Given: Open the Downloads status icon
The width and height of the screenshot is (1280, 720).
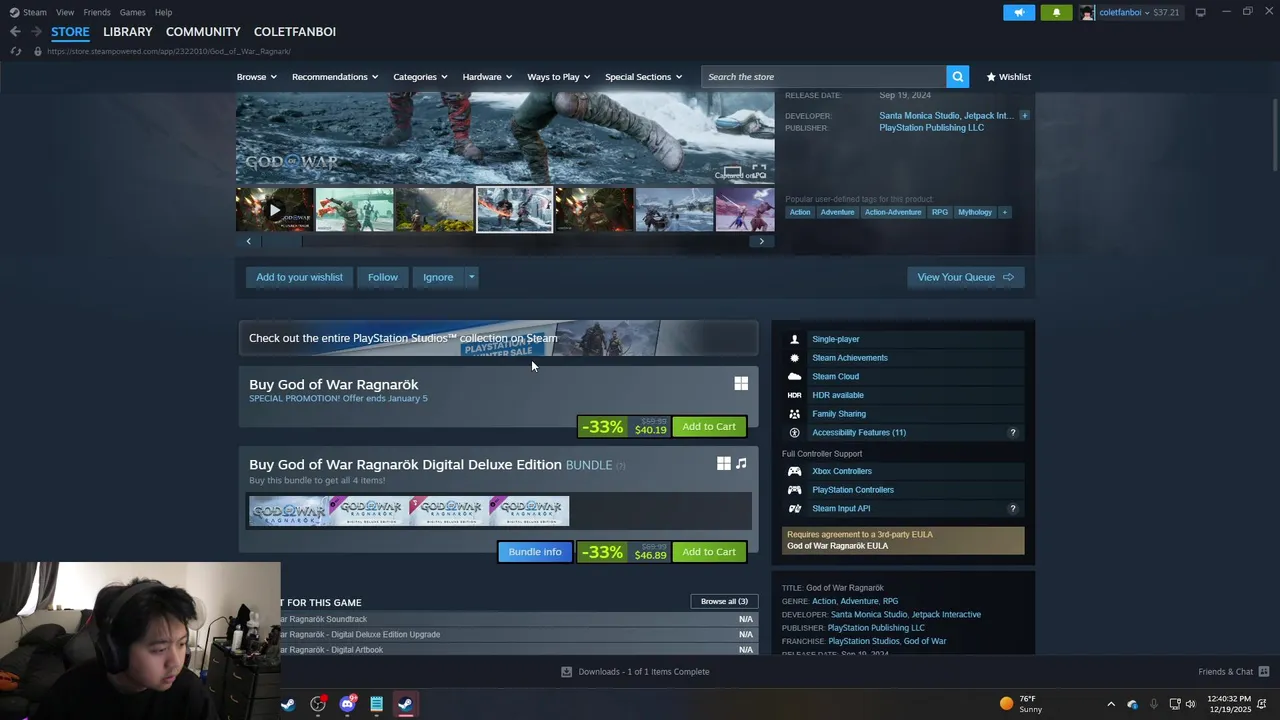Looking at the screenshot, I should (566, 672).
